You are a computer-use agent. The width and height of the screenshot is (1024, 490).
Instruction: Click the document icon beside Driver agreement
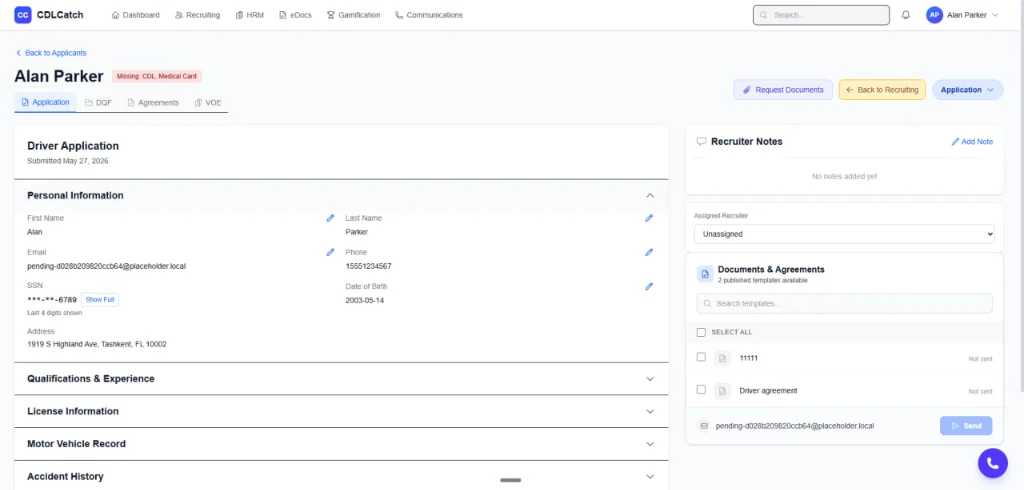point(722,391)
